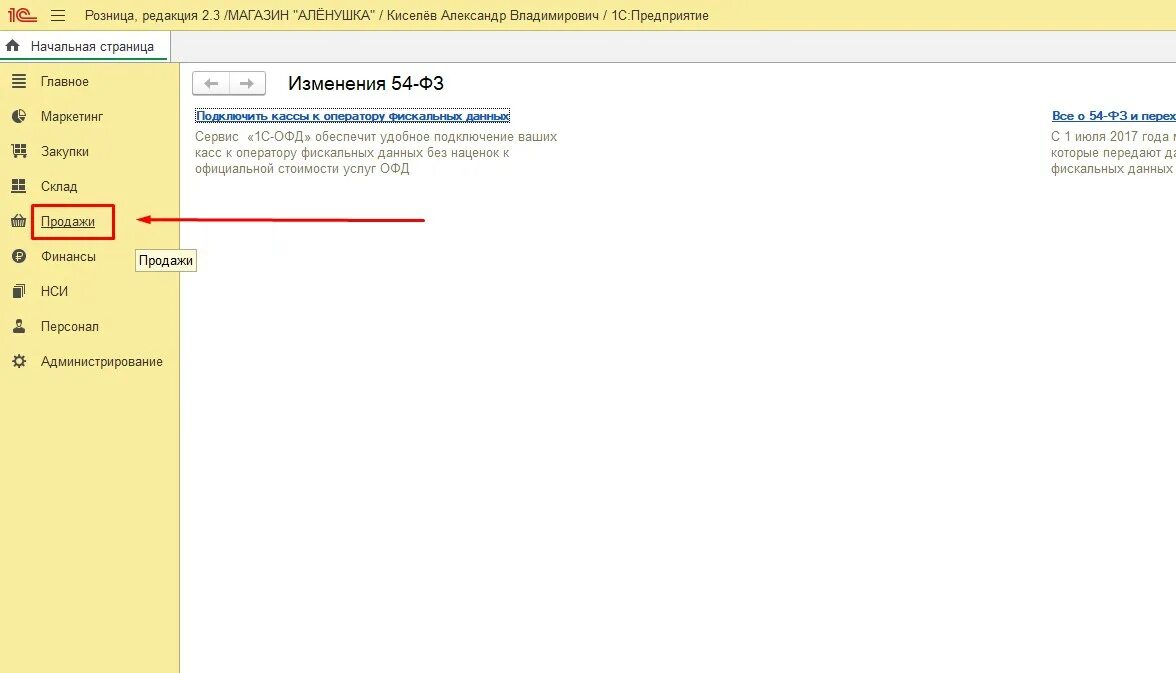Click the Администрирование gear icon

click(19, 361)
